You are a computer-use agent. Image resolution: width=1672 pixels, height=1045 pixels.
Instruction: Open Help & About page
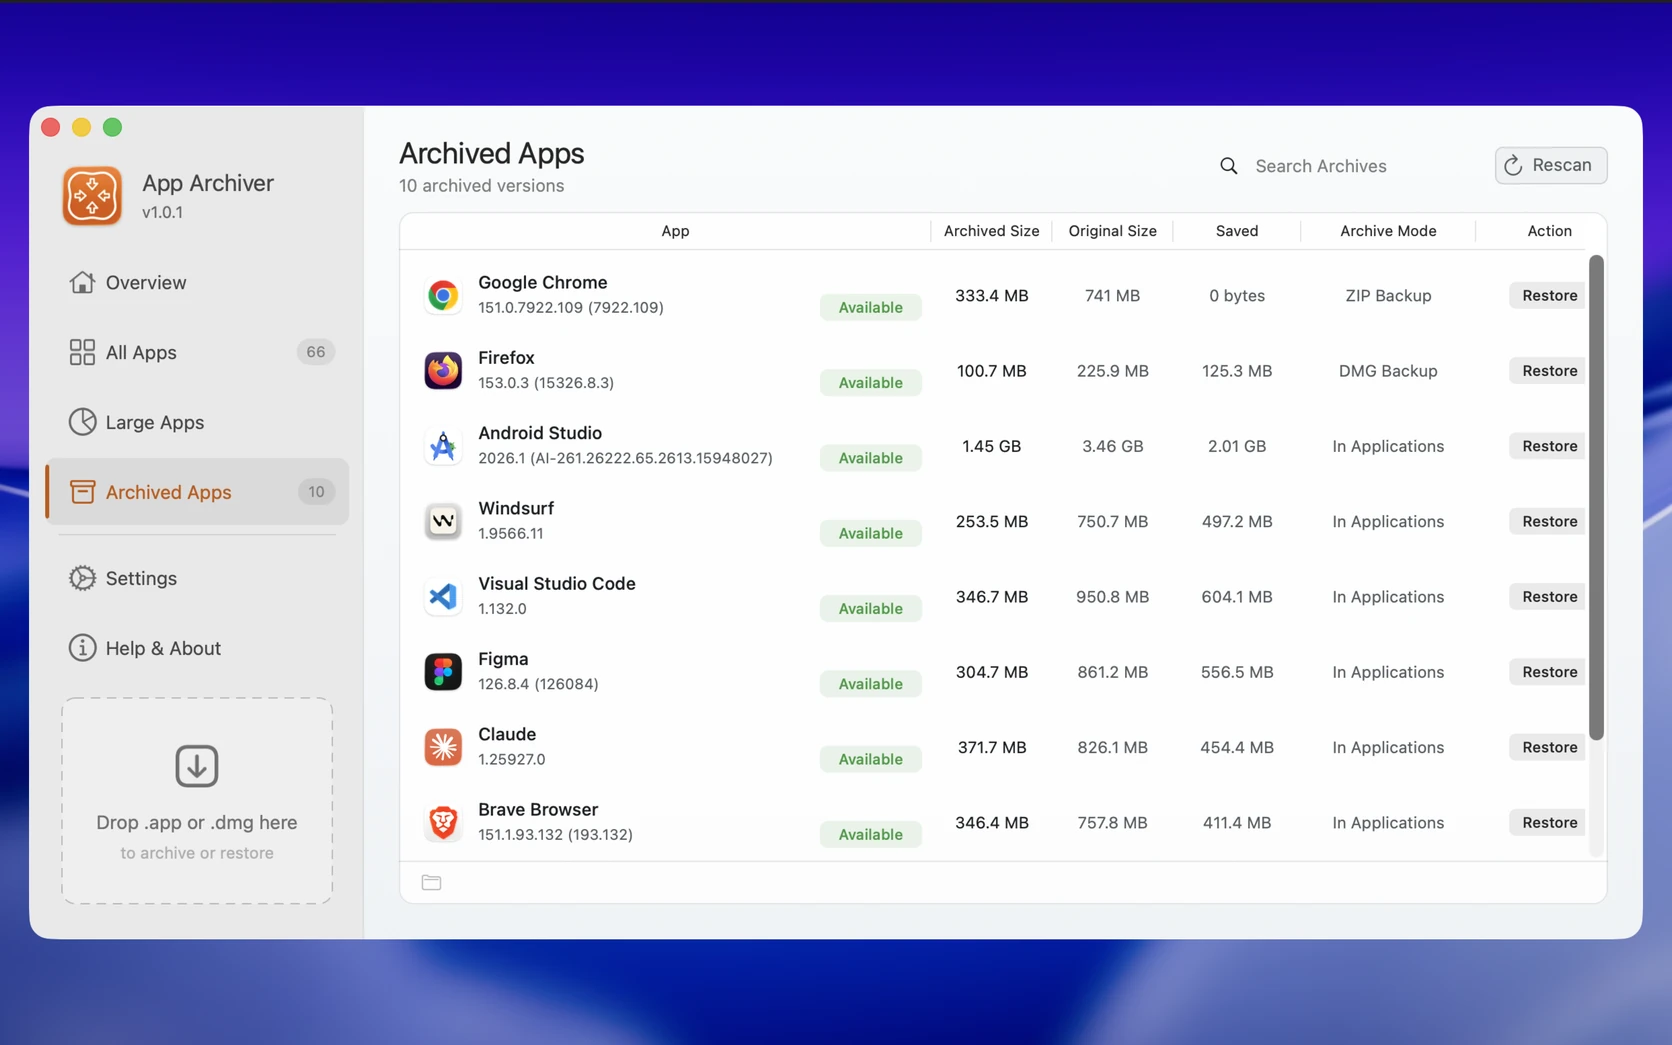(197, 648)
